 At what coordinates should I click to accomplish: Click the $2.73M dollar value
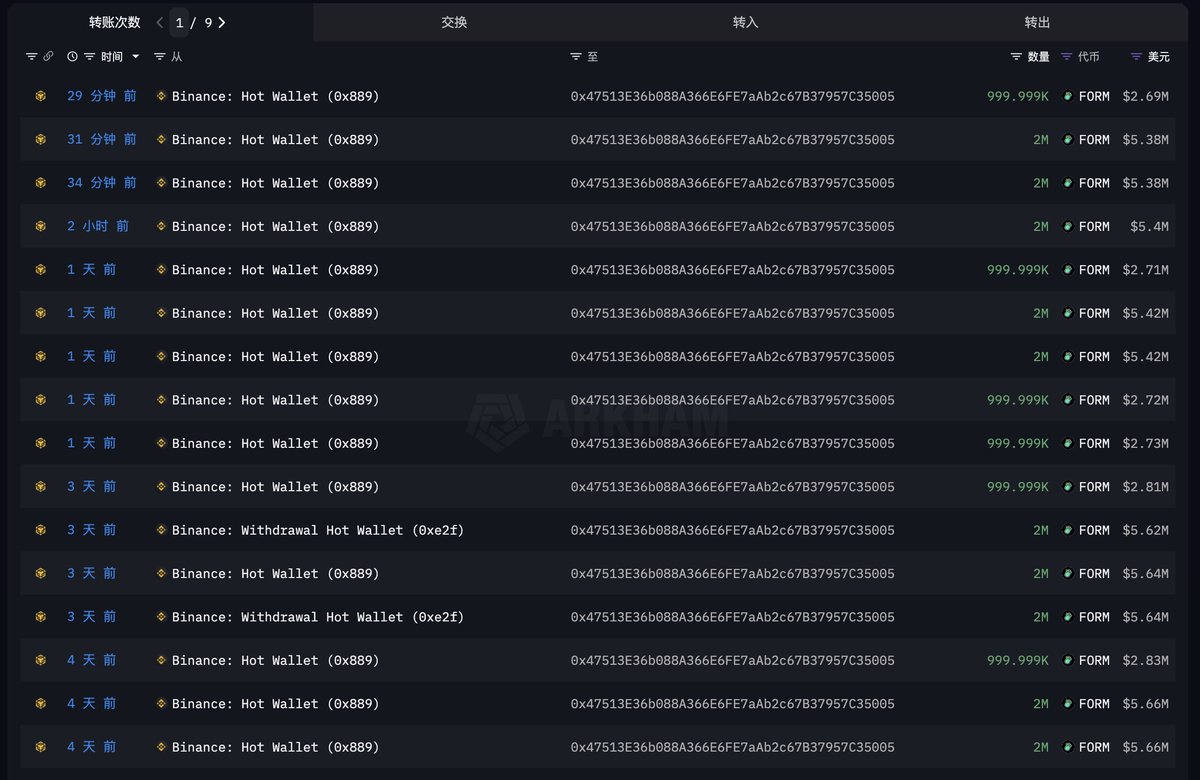click(1145, 443)
